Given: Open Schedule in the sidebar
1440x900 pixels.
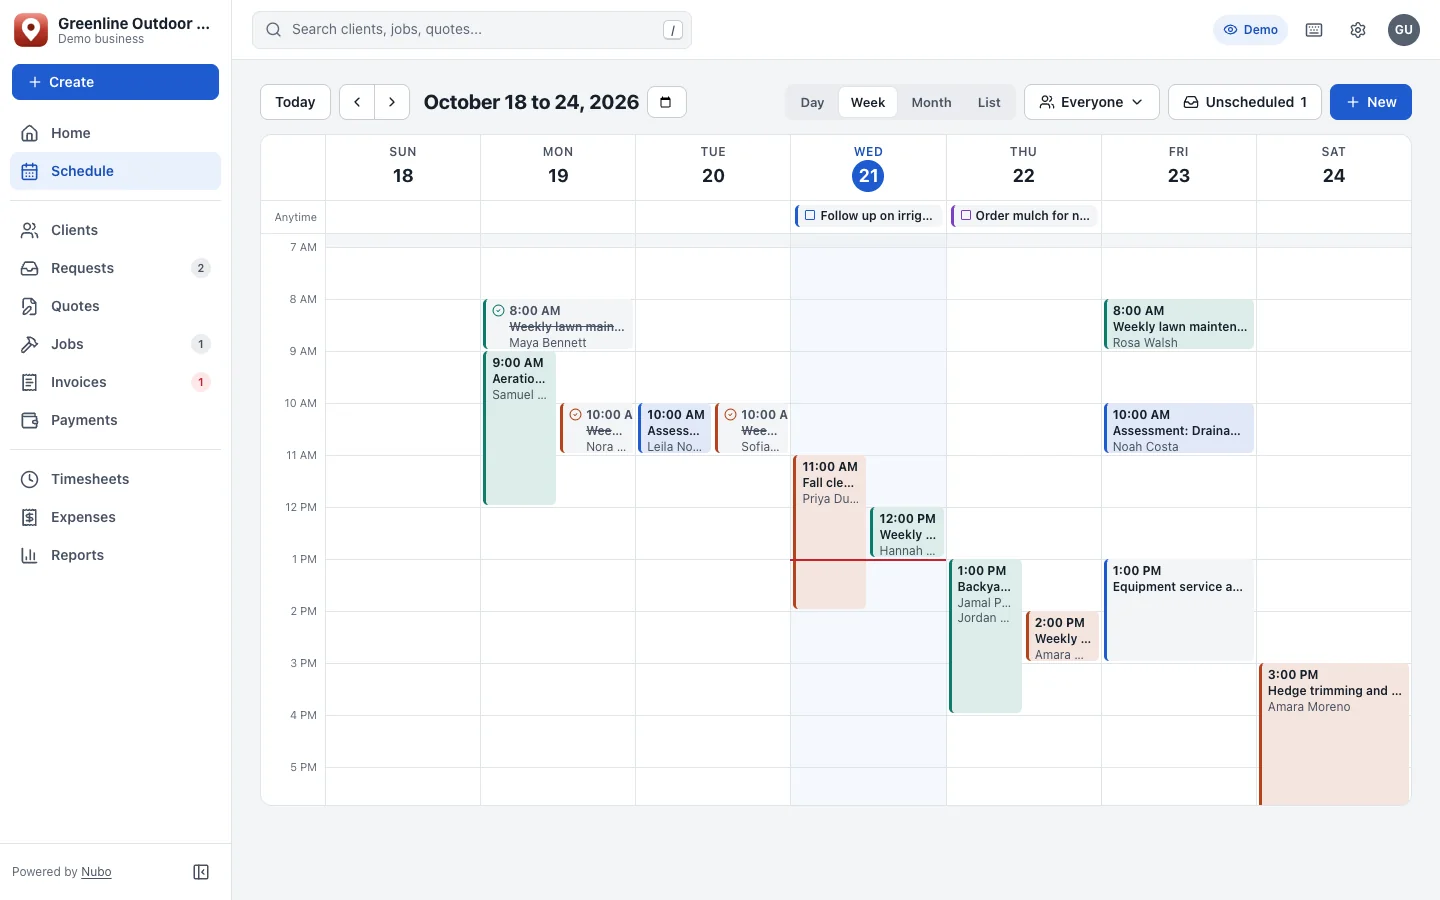Looking at the screenshot, I should point(115,171).
